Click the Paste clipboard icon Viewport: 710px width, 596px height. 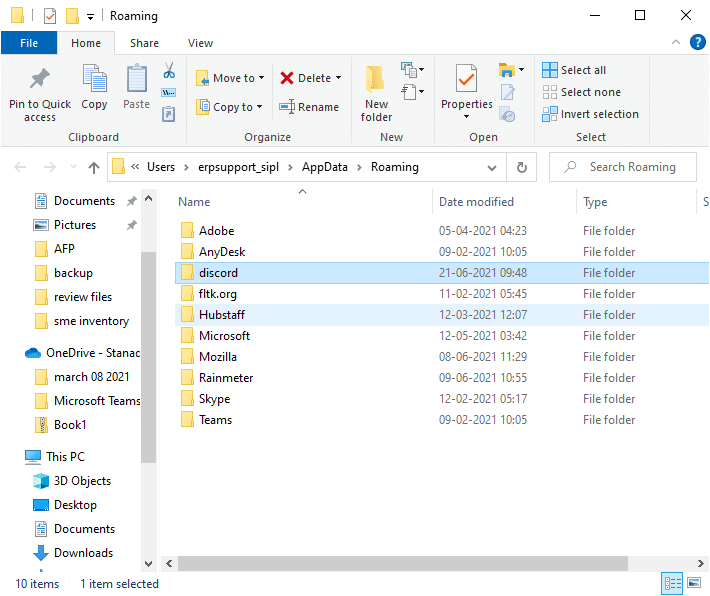136,78
